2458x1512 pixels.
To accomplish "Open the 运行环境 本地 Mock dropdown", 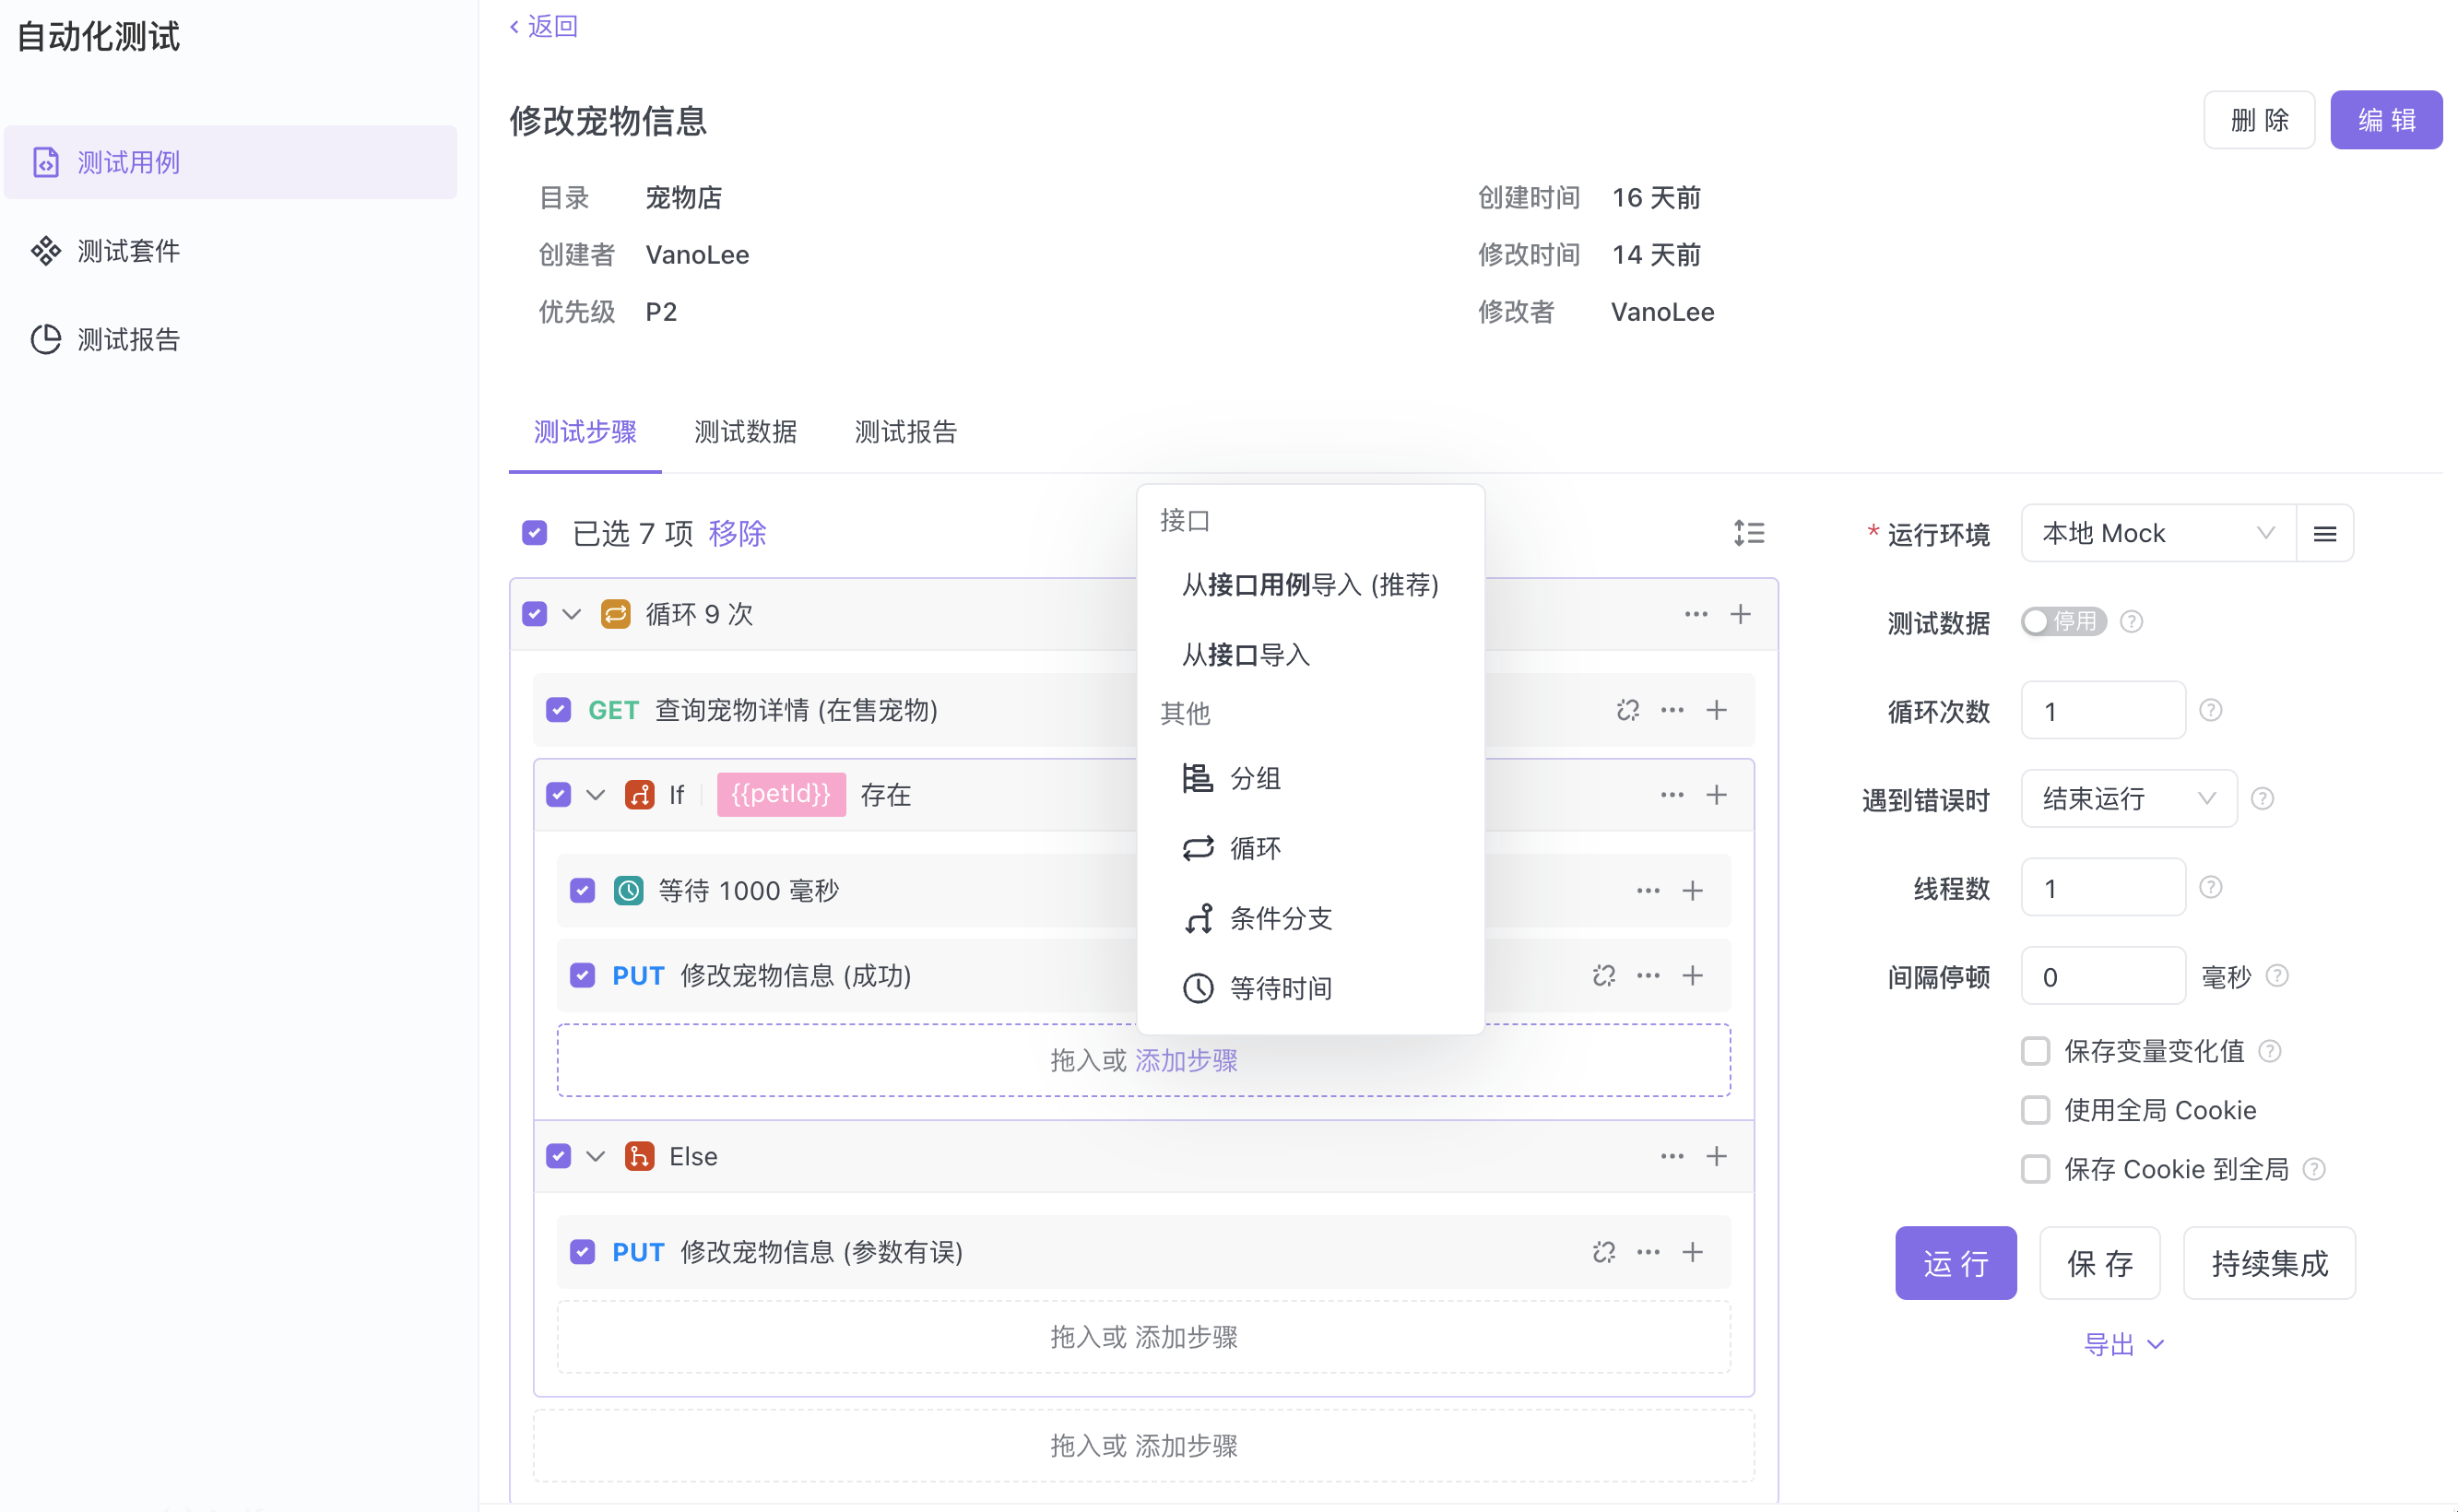I will click(2158, 533).
